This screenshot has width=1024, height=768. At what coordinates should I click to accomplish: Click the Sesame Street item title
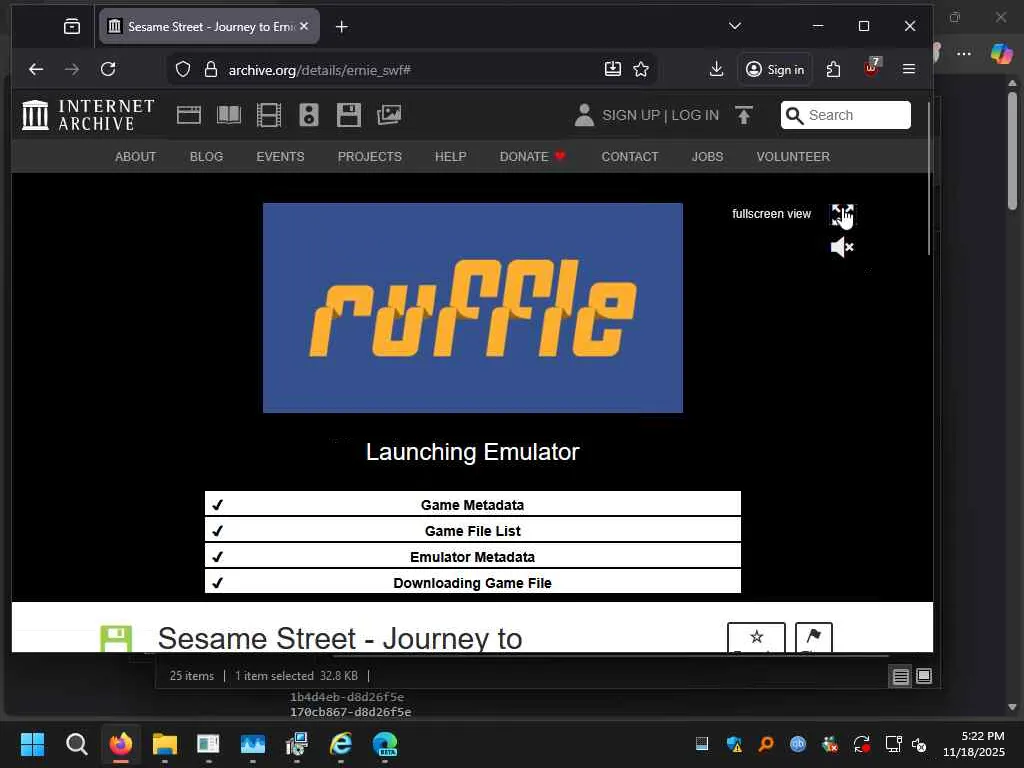pyautogui.click(x=340, y=638)
